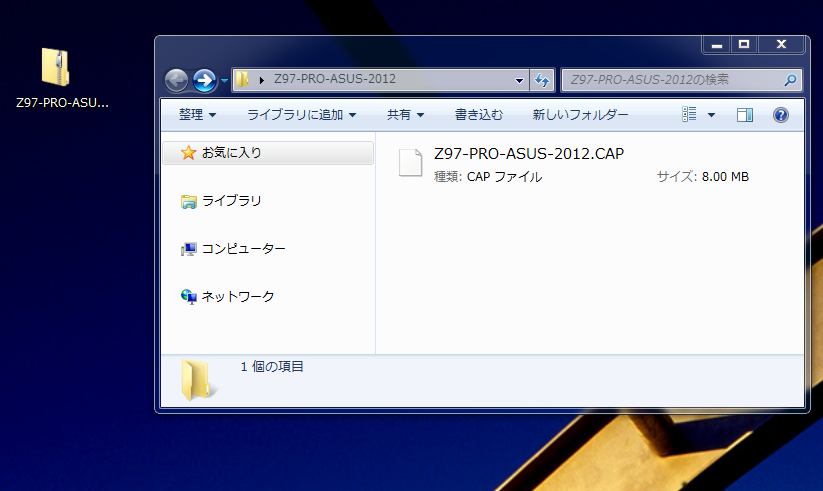Change the view with the view icon
823x491 pixels.
tap(689, 114)
